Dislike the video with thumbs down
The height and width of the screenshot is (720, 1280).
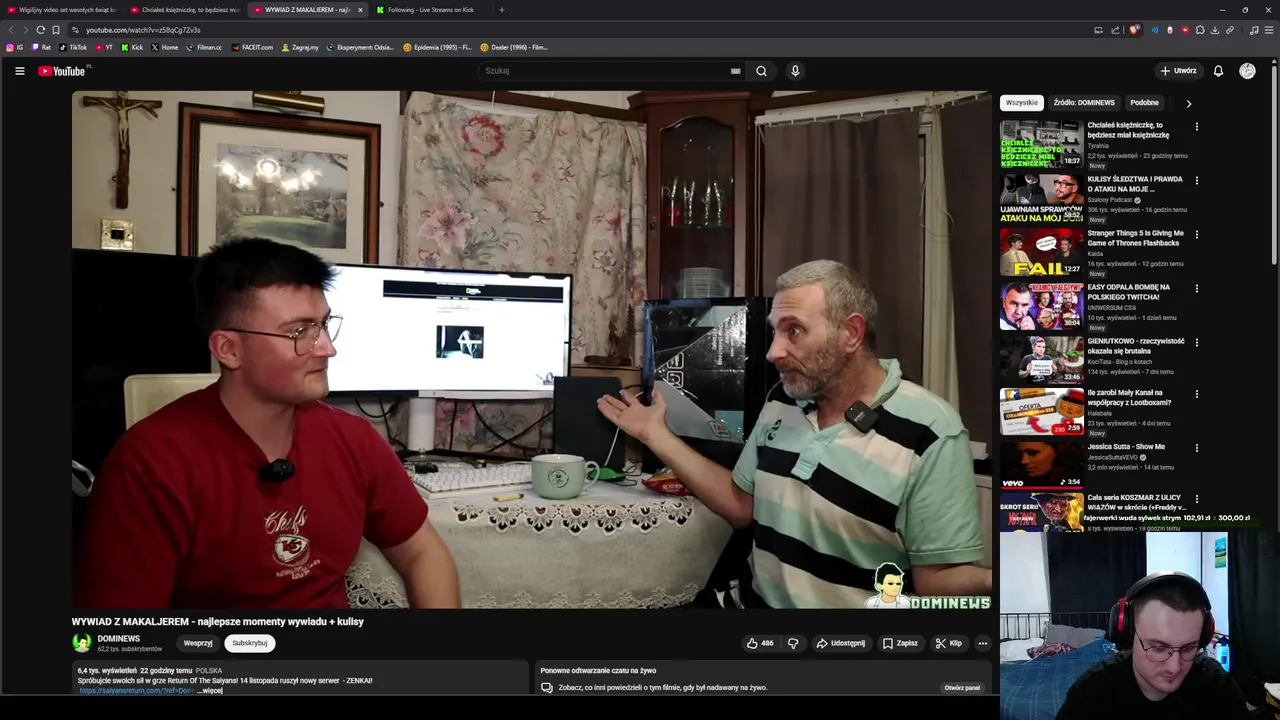(793, 643)
